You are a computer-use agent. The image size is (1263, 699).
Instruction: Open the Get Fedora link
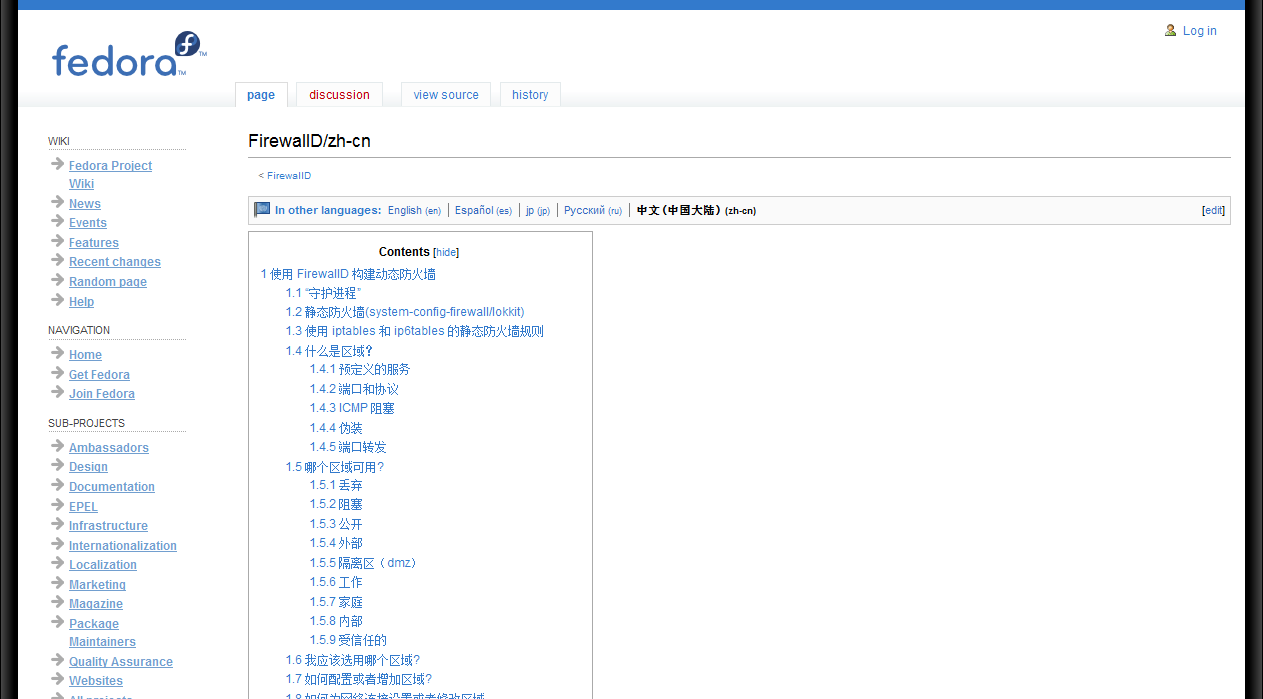coord(99,375)
